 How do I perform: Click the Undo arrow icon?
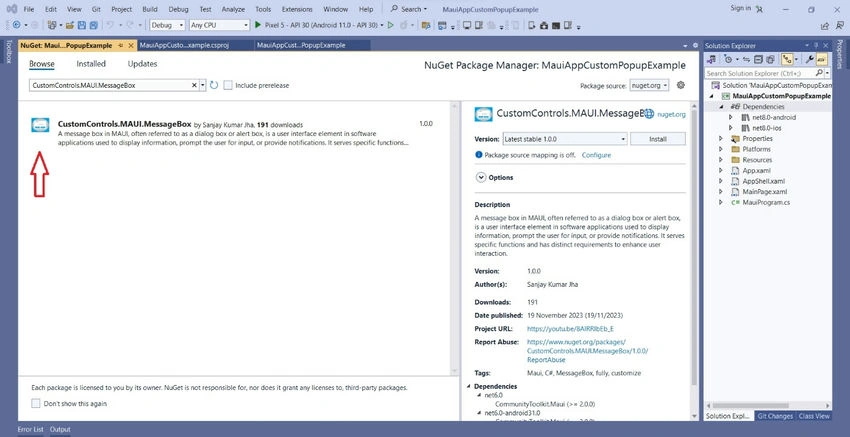coord(110,25)
